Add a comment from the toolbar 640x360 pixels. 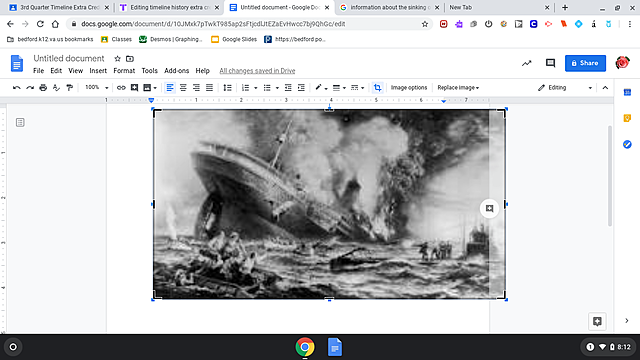(134, 87)
